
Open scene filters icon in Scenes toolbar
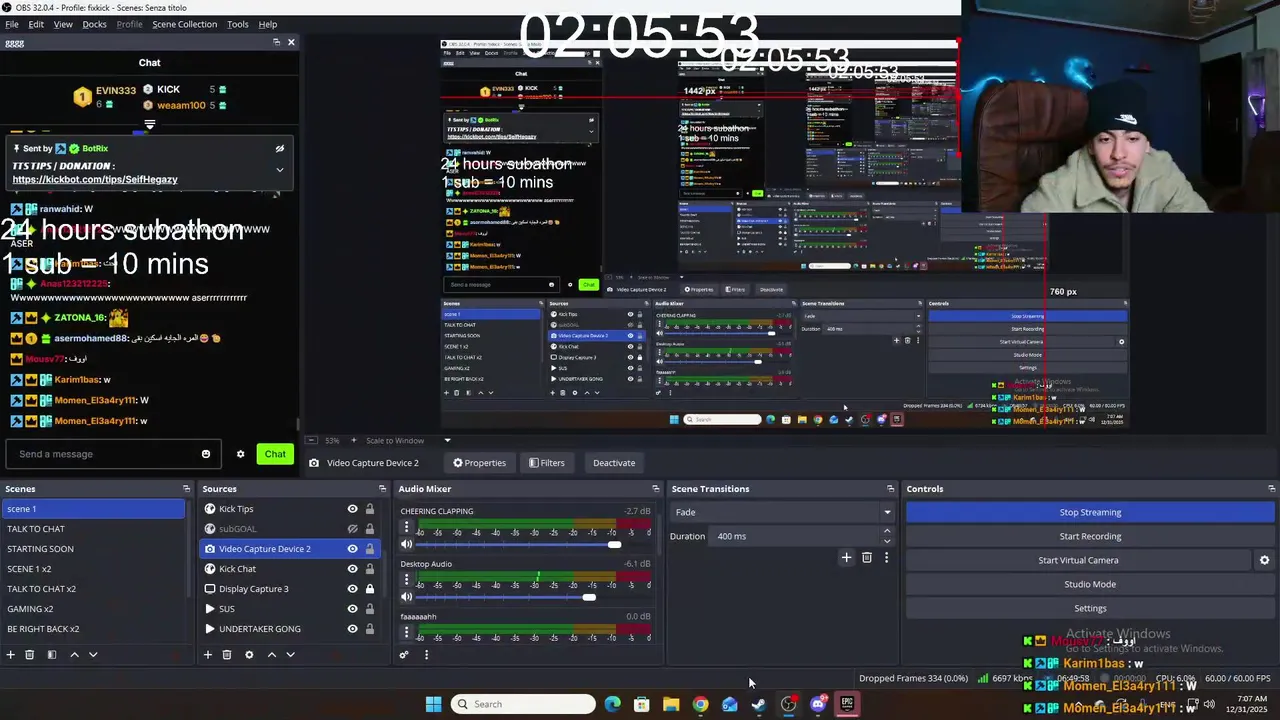(x=52, y=655)
